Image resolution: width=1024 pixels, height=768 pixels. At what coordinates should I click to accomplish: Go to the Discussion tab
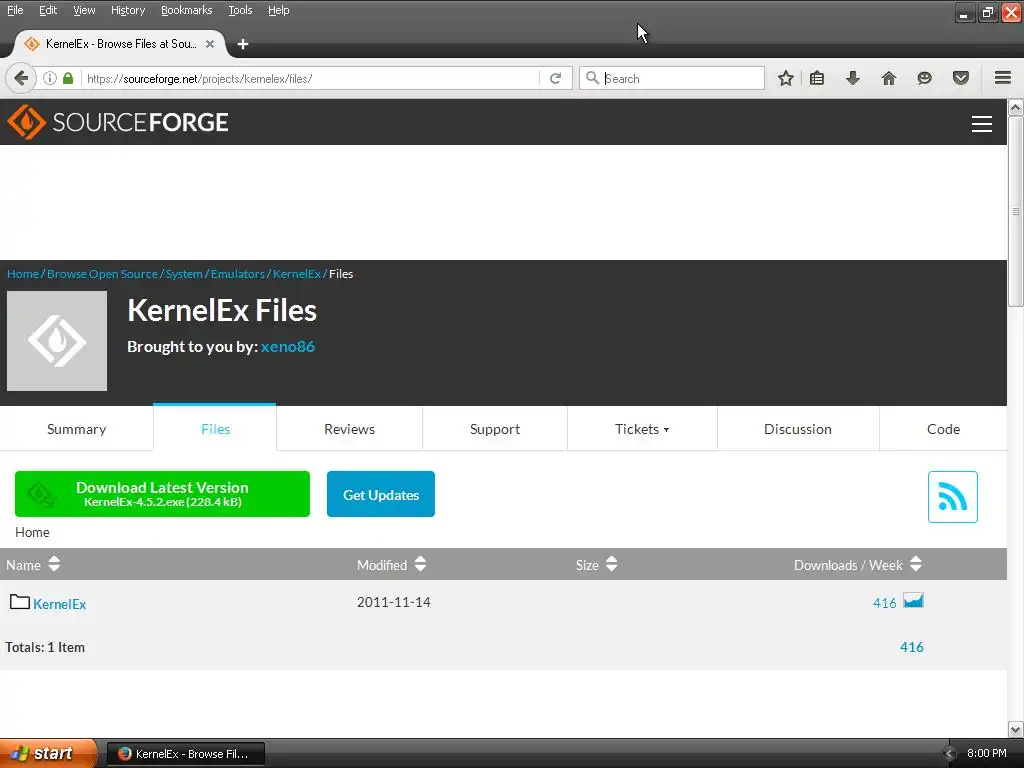click(x=798, y=429)
